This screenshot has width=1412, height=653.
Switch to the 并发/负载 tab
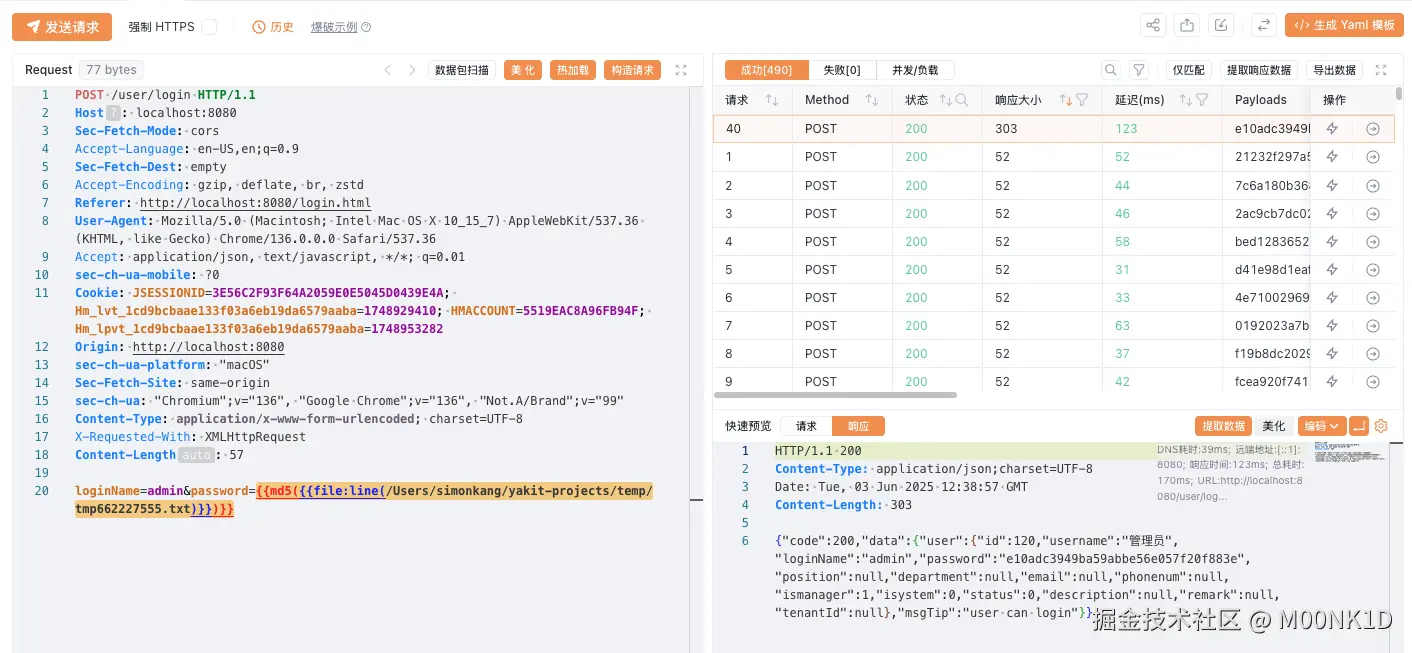(x=915, y=70)
